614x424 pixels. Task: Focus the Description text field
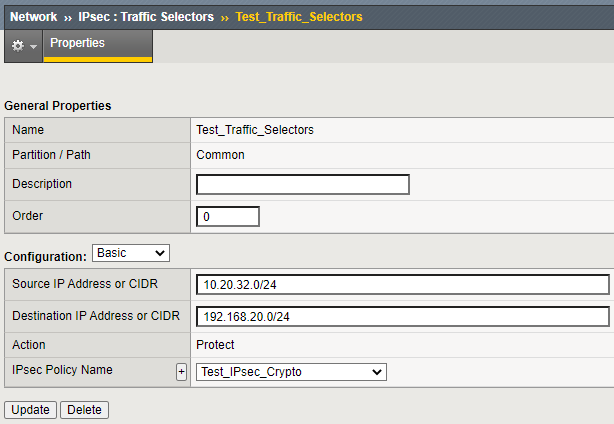click(x=303, y=185)
